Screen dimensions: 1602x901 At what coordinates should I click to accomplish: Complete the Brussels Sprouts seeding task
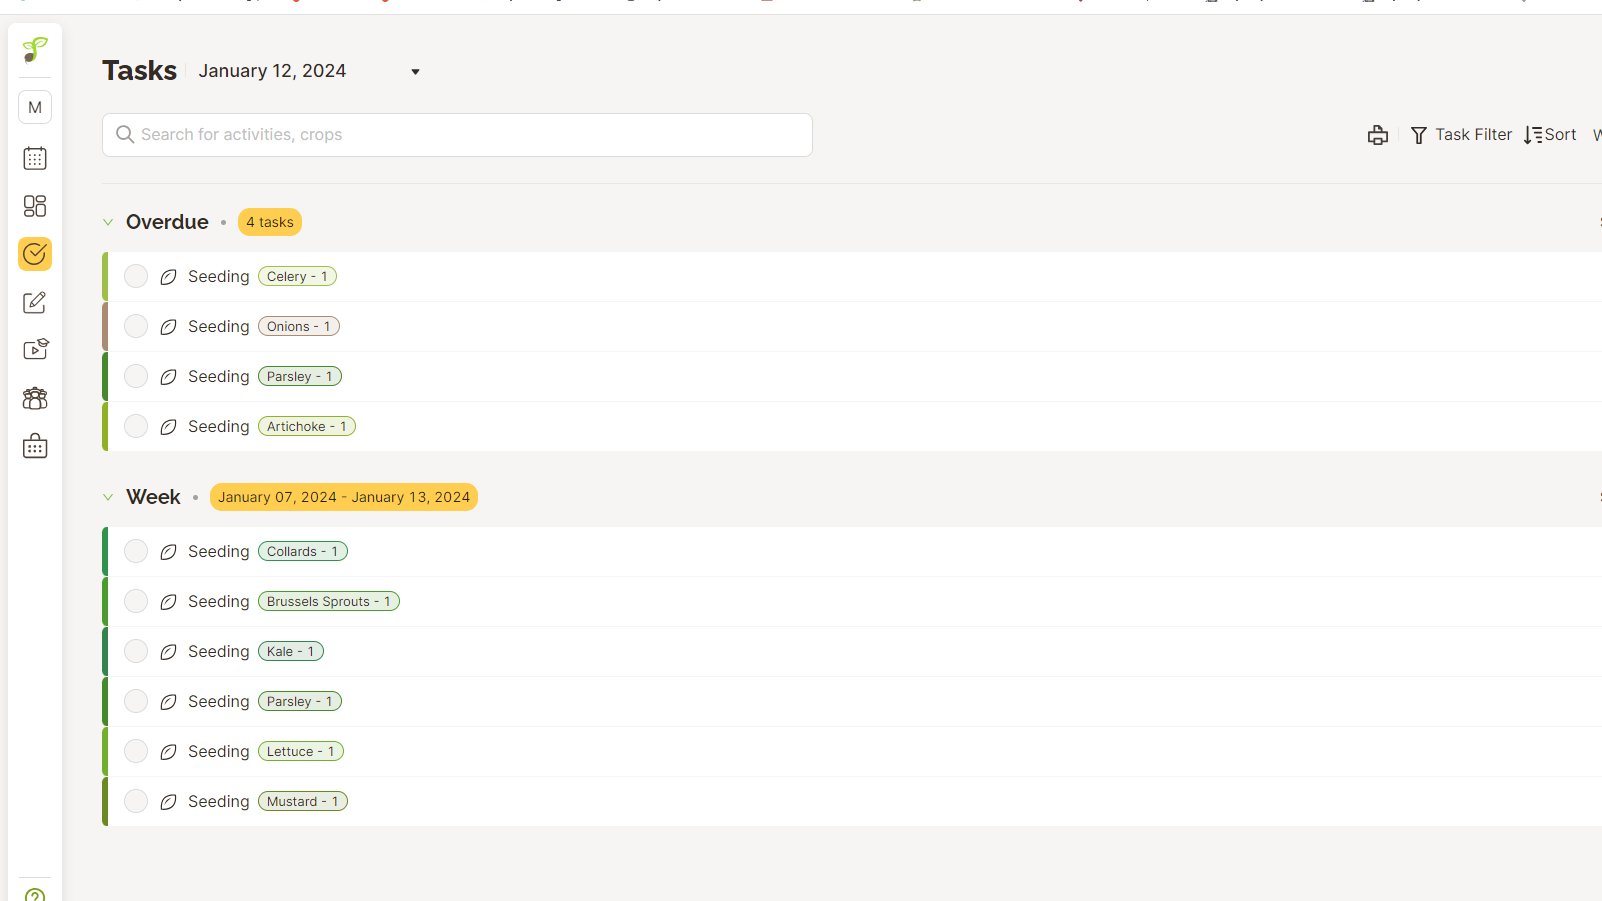tap(136, 601)
